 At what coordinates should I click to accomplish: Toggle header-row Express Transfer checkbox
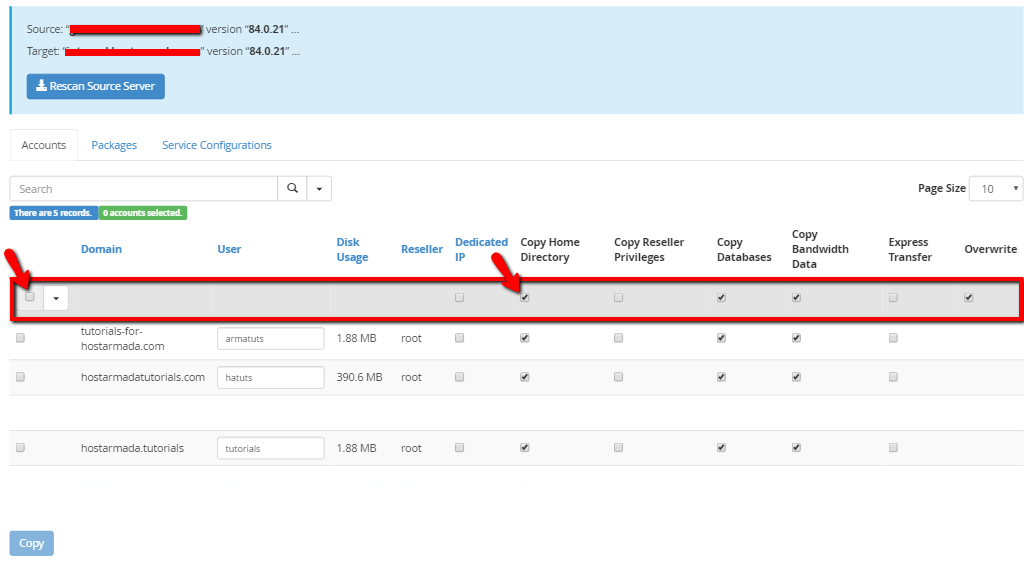coord(893,298)
